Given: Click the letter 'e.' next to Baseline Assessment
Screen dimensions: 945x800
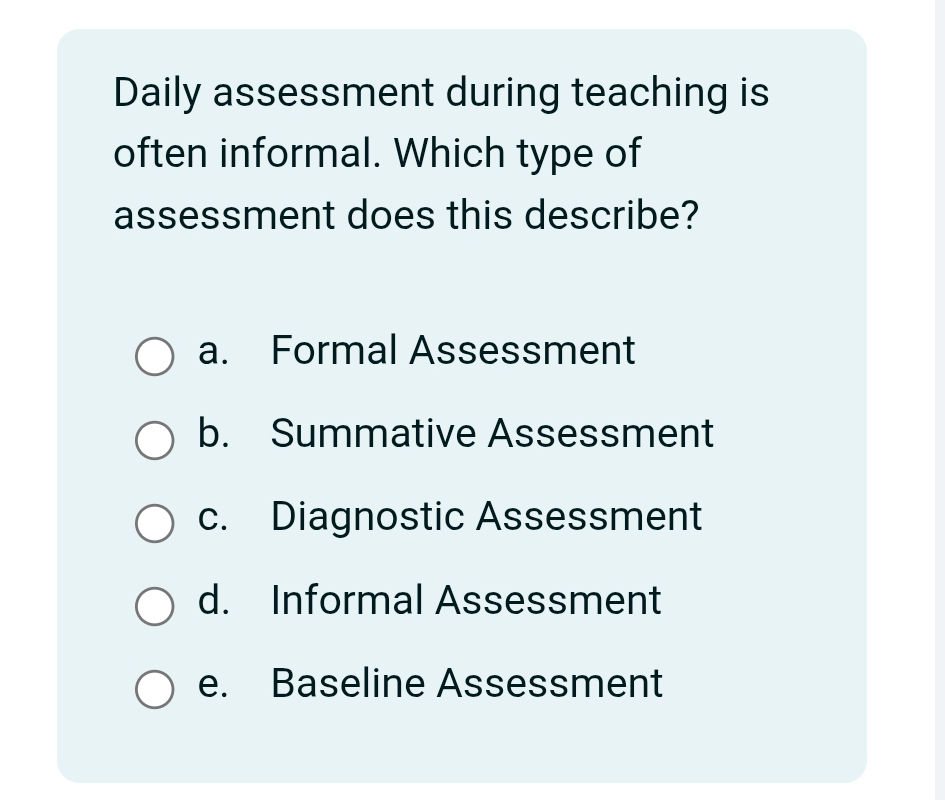Looking at the screenshot, I should click(212, 684).
